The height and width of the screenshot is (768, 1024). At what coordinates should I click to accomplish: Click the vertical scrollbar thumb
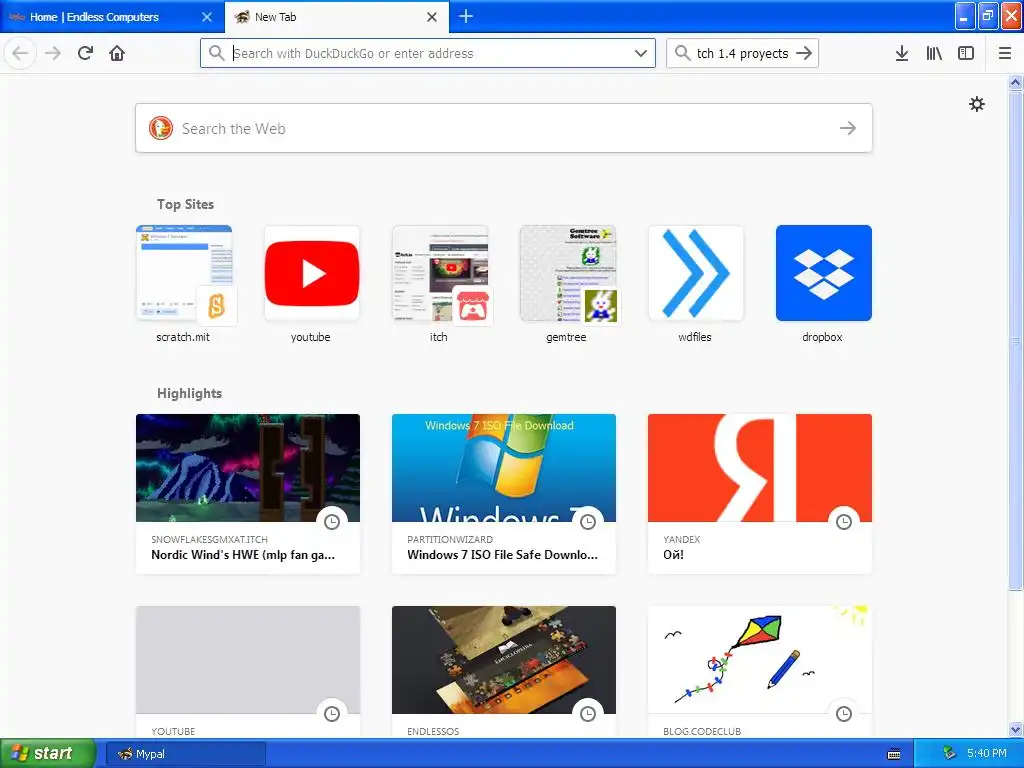(x=1016, y=340)
